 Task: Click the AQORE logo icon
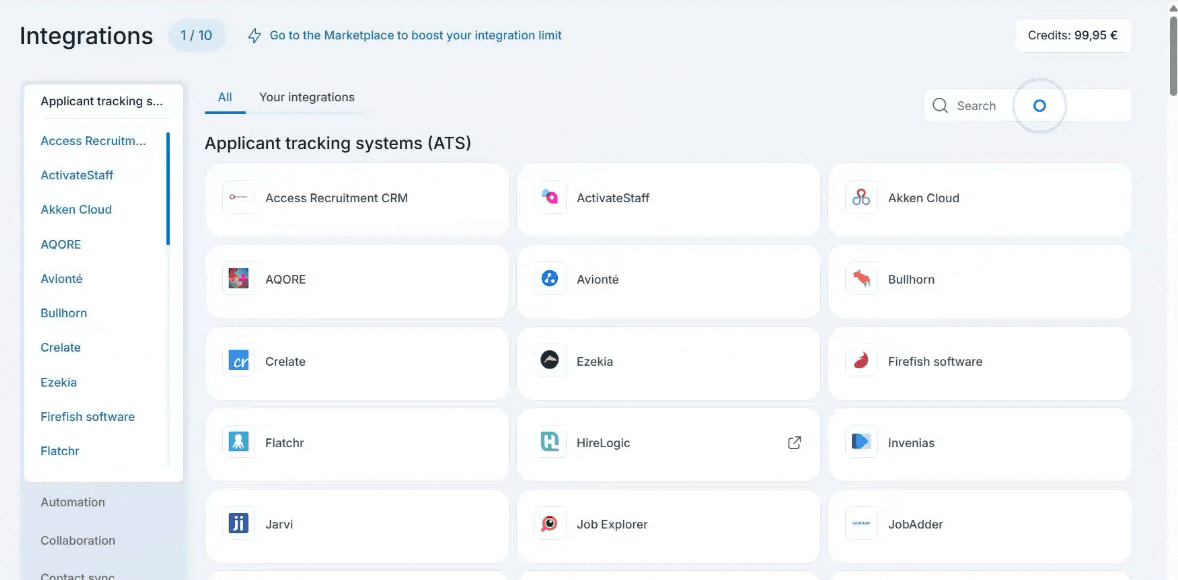pyautogui.click(x=239, y=279)
